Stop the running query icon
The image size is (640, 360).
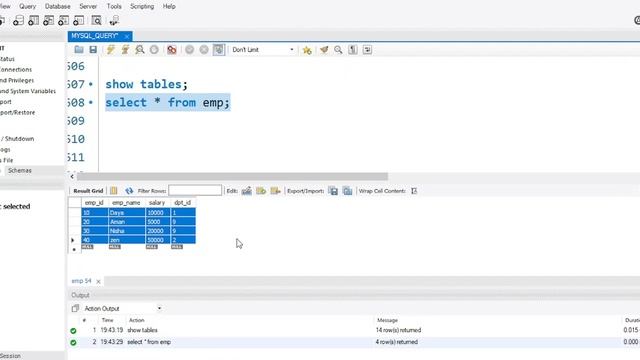pyautogui.click(x=154, y=50)
